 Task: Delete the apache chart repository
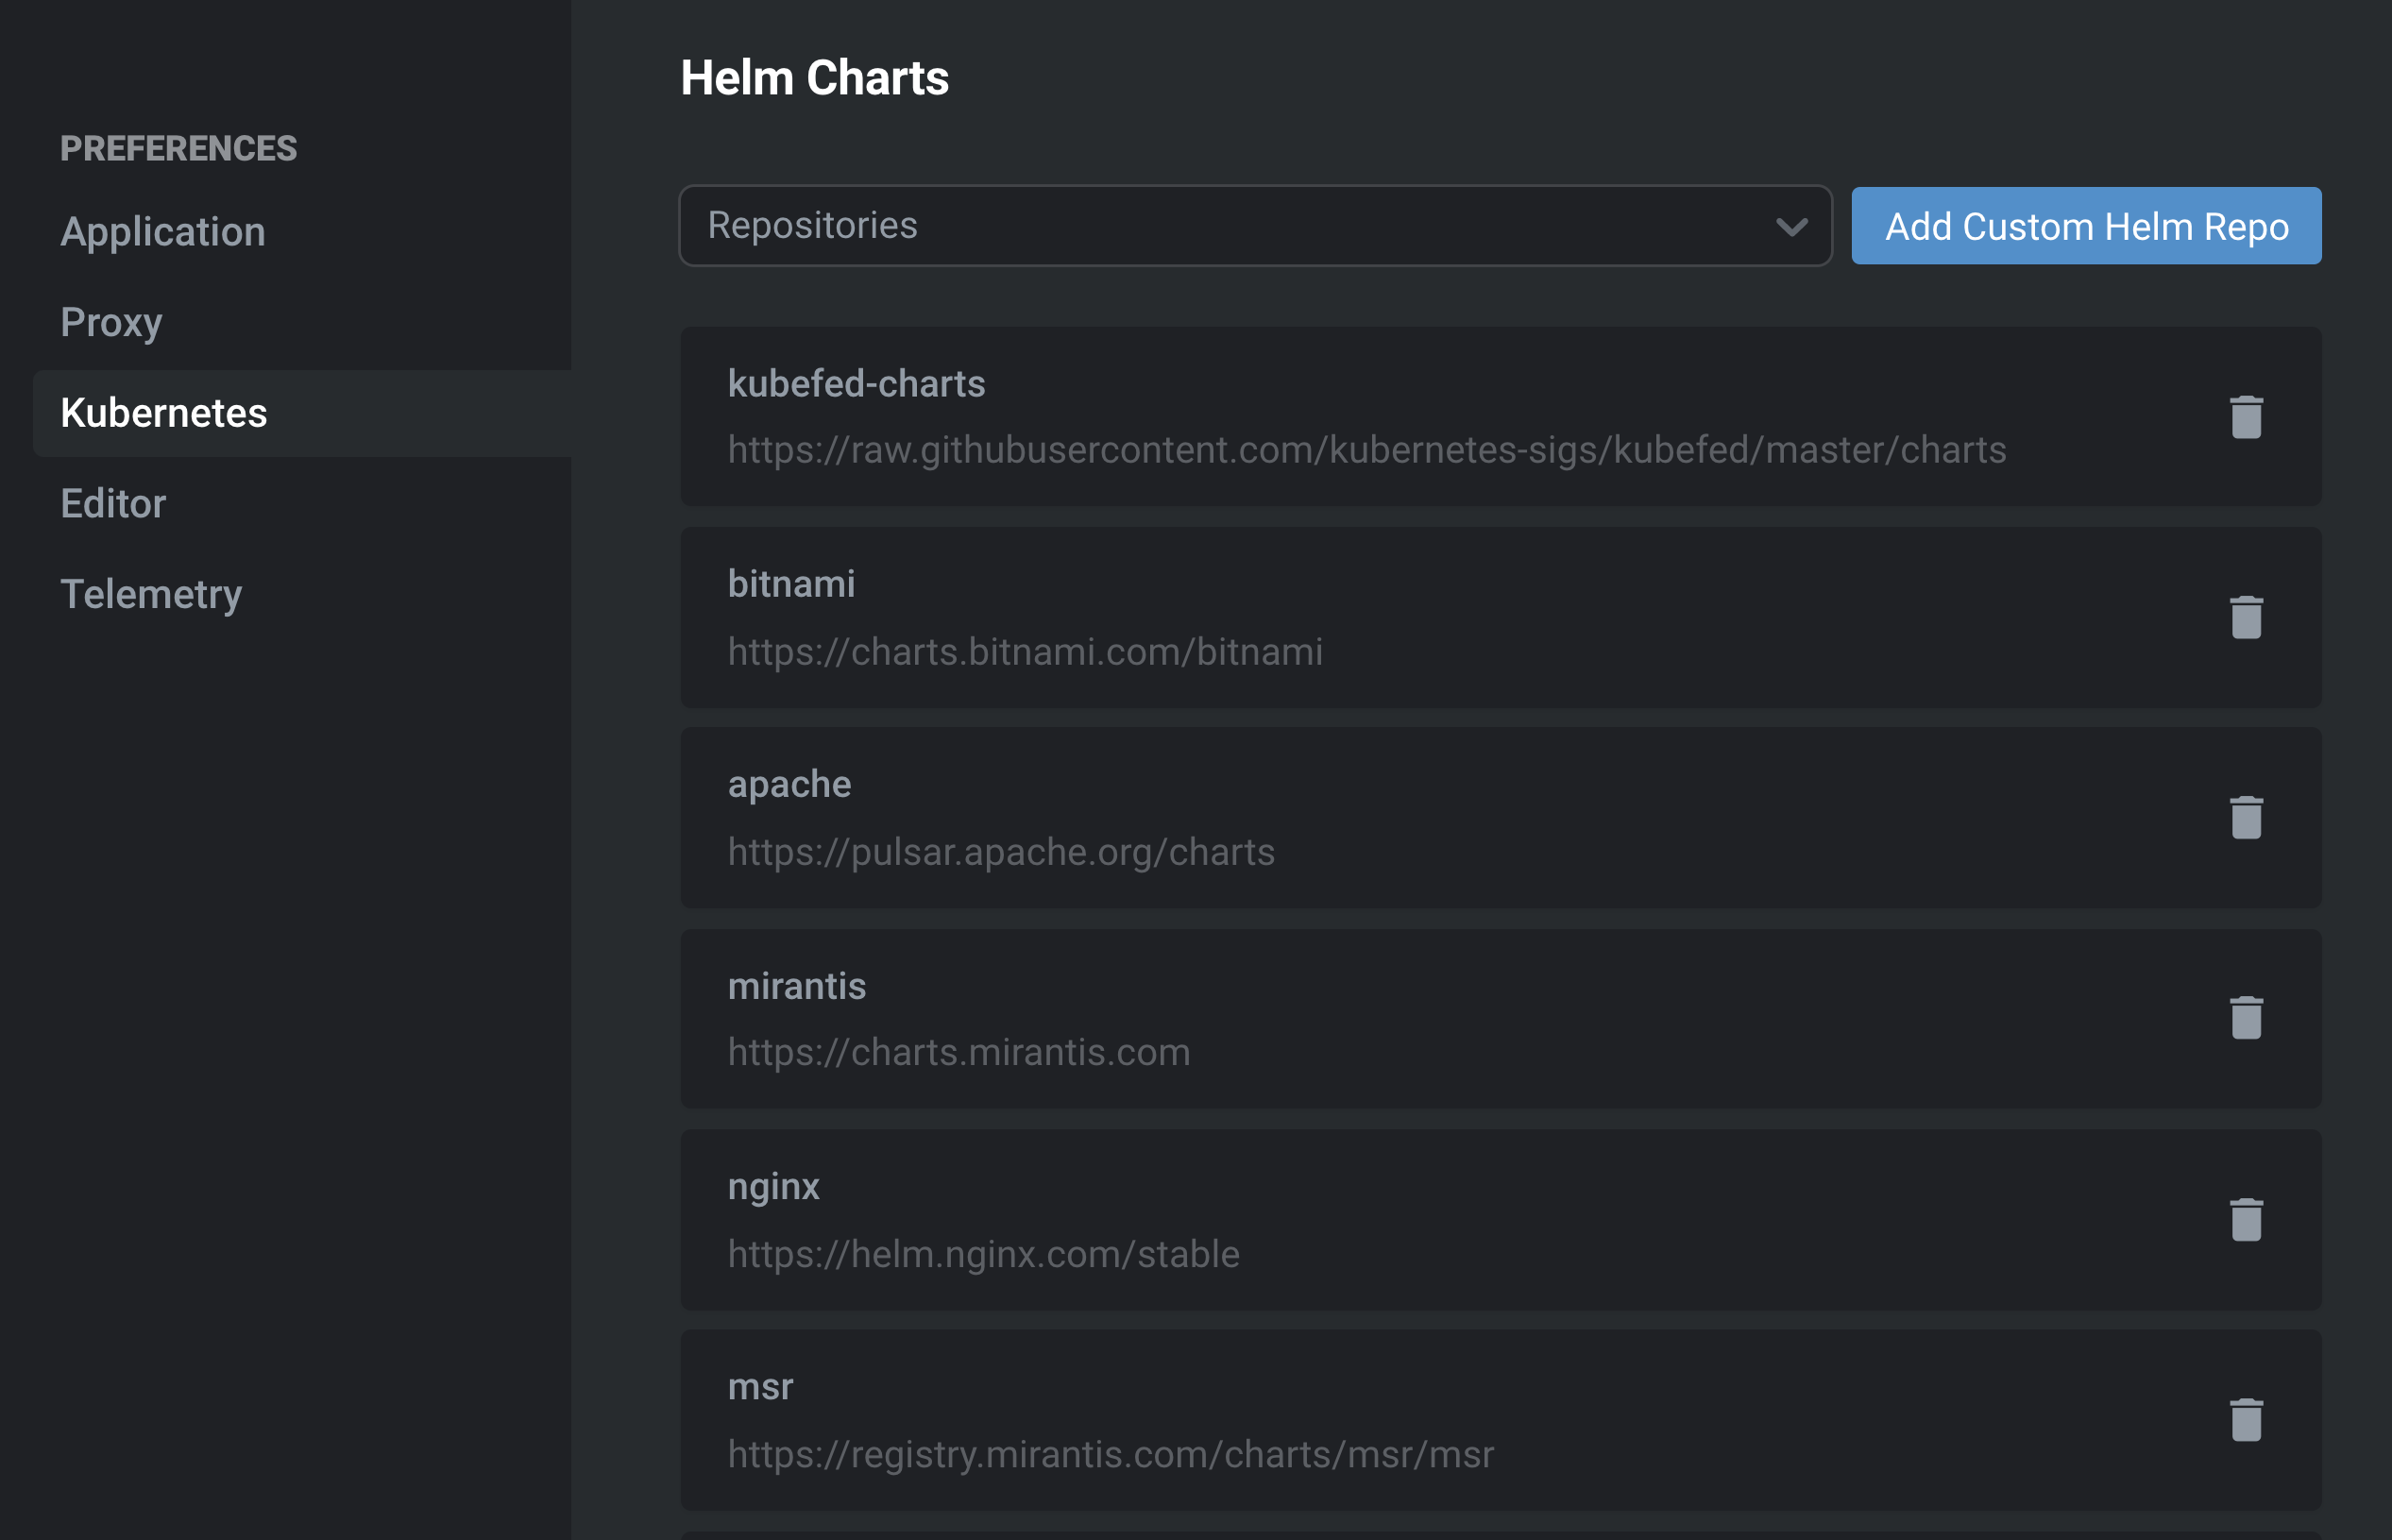tap(2246, 818)
